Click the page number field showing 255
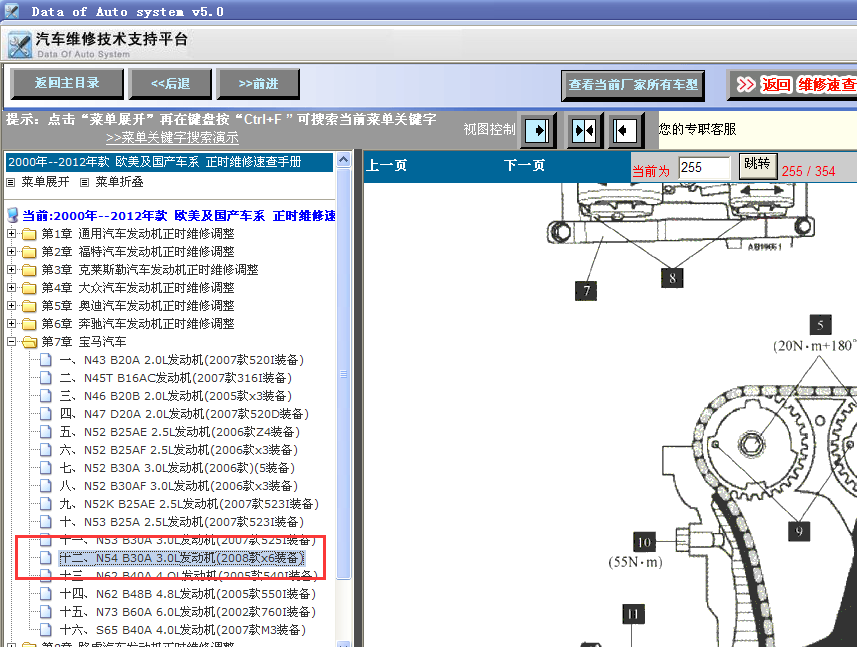857x647 pixels. click(704, 168)
